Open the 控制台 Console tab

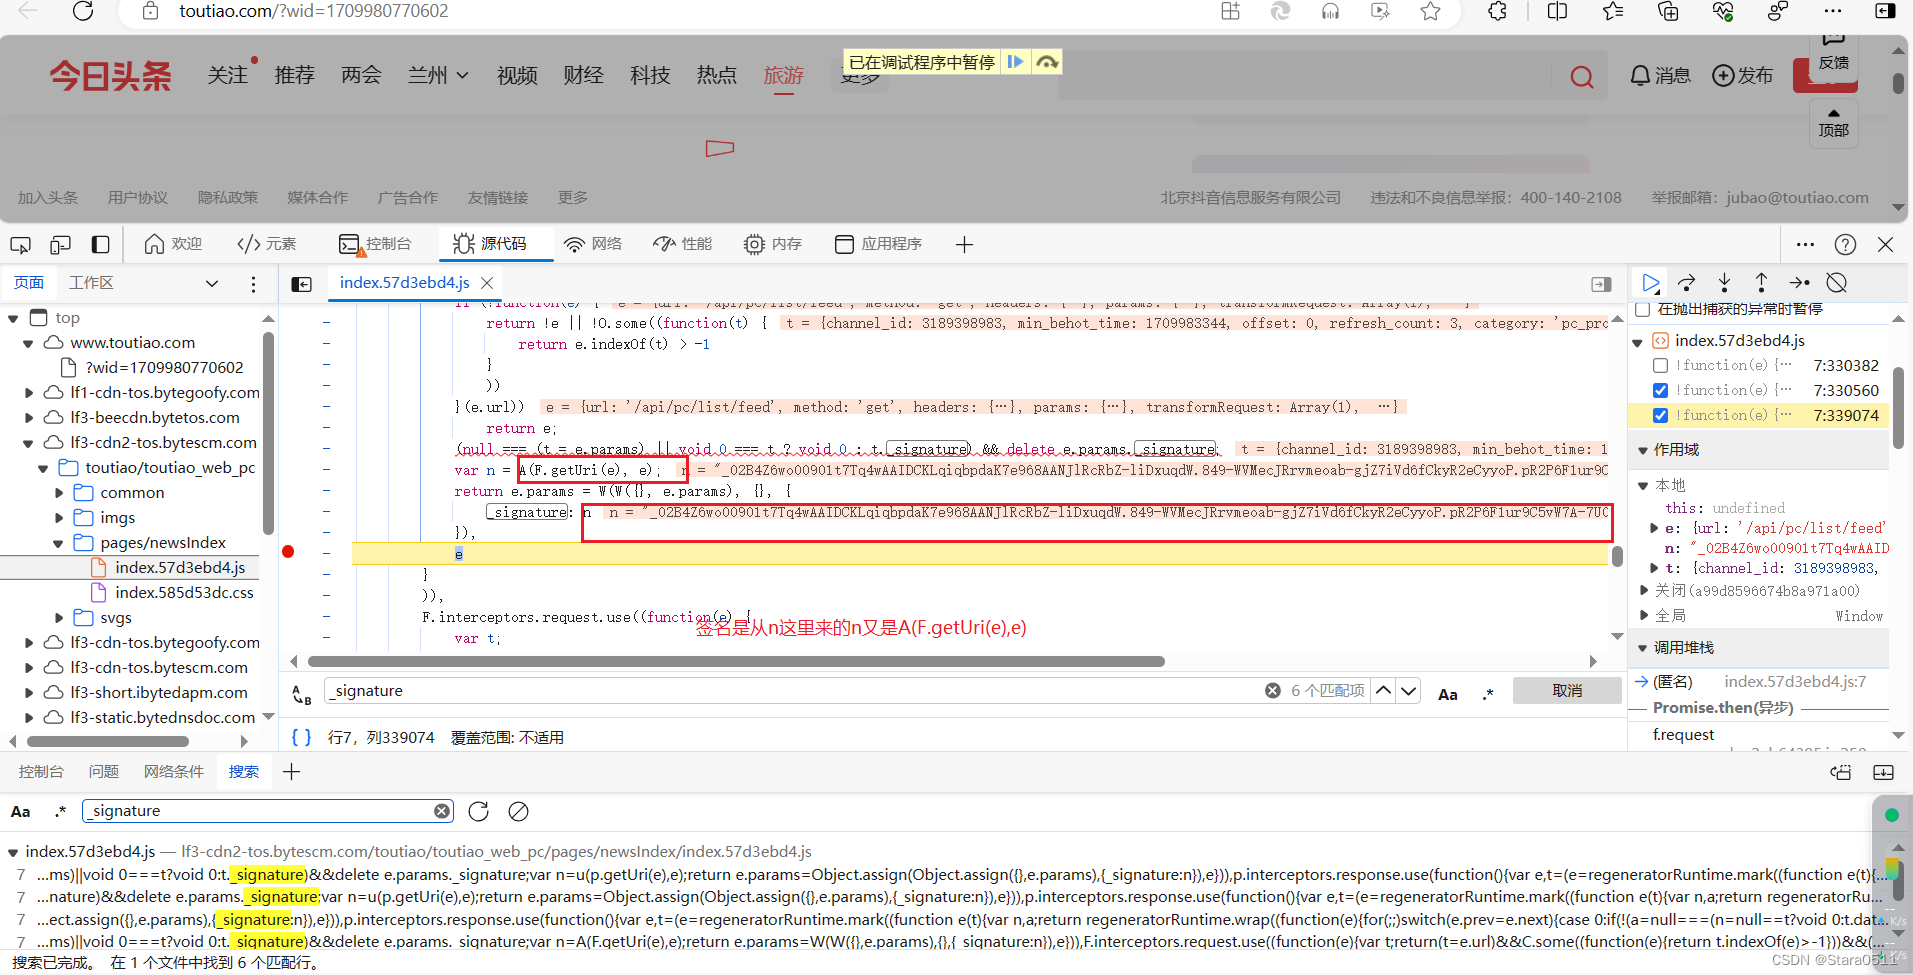[375, 244]
